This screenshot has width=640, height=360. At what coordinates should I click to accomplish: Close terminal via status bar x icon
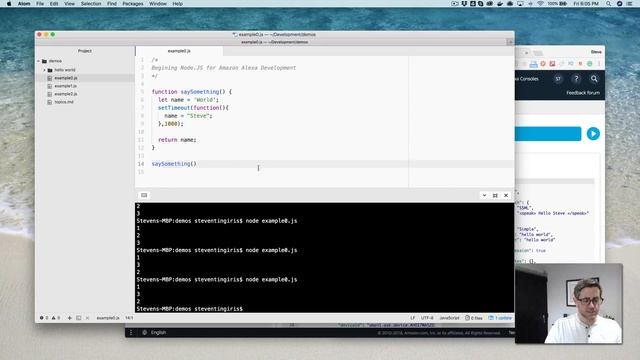coord(87,318)
